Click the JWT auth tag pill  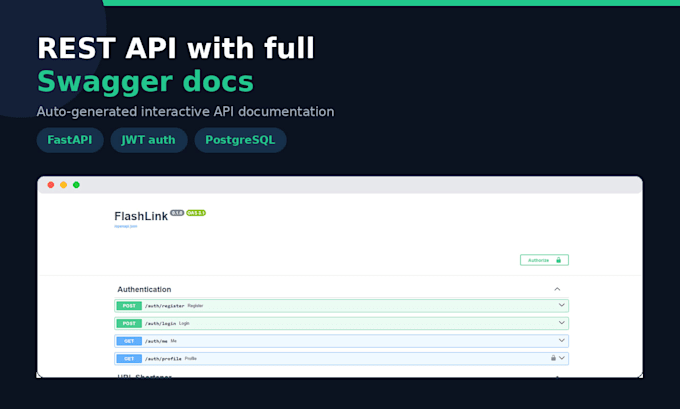tap(149, 140)
